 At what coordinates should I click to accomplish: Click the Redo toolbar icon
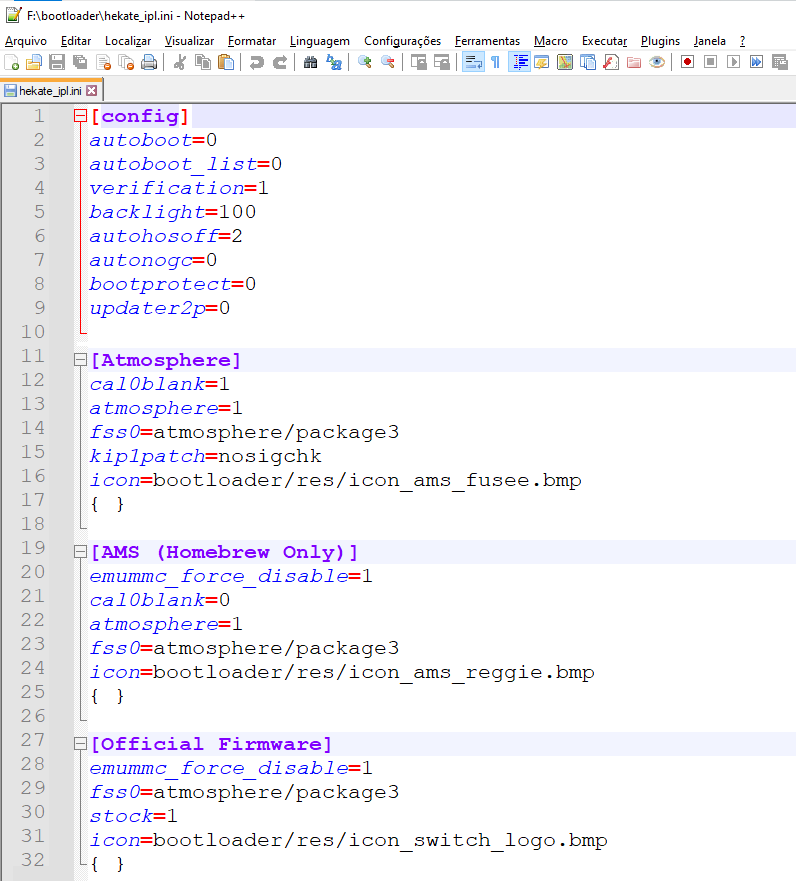(280, 62)
